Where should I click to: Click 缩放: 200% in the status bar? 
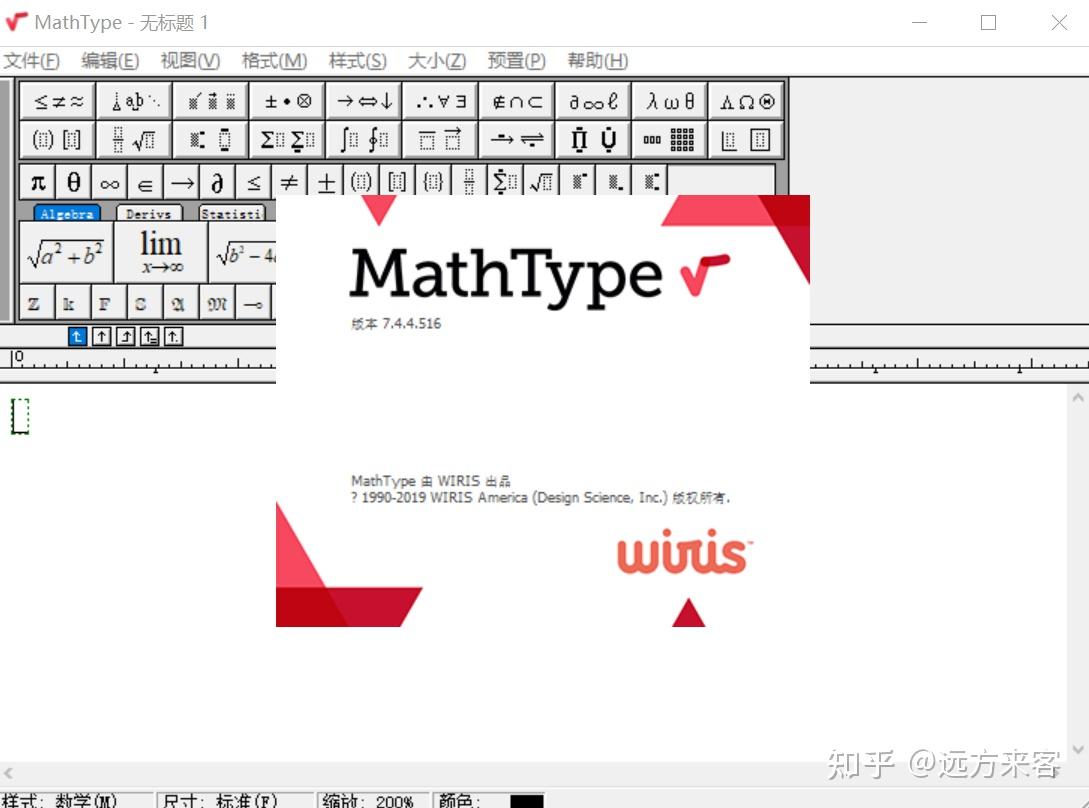click(373, 800)
